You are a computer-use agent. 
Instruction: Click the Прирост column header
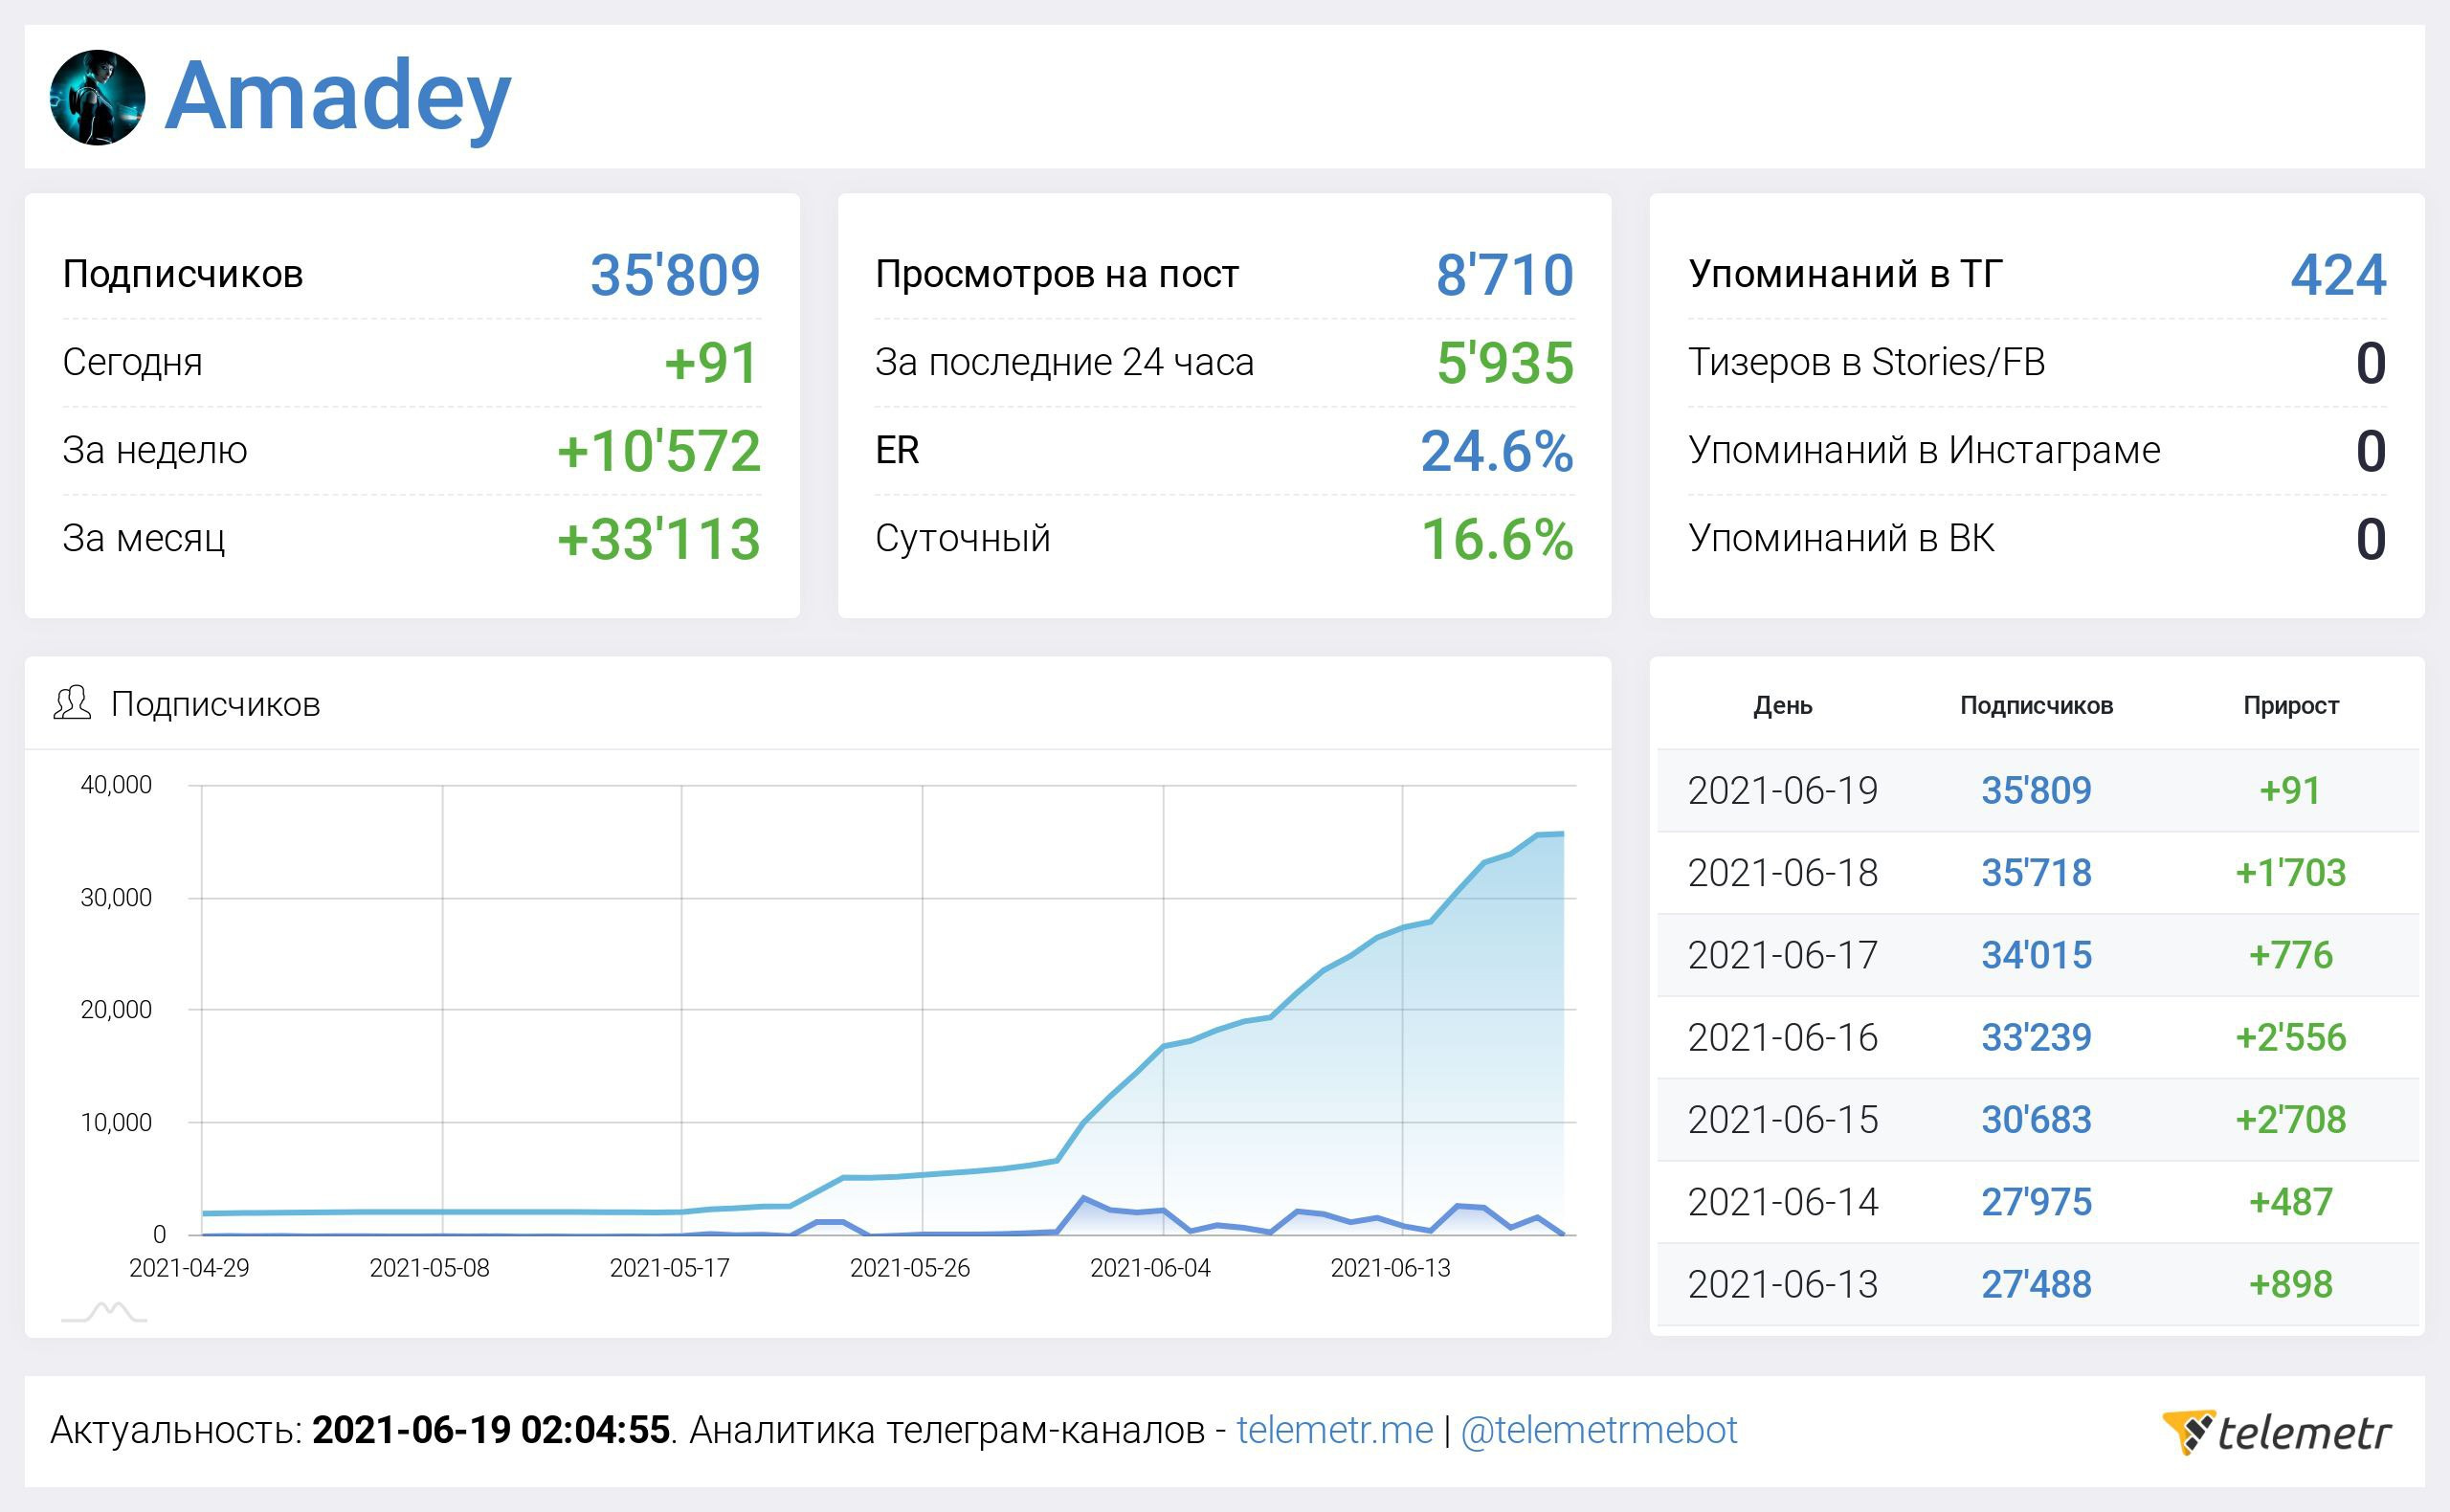click(x=2290, y=705)
